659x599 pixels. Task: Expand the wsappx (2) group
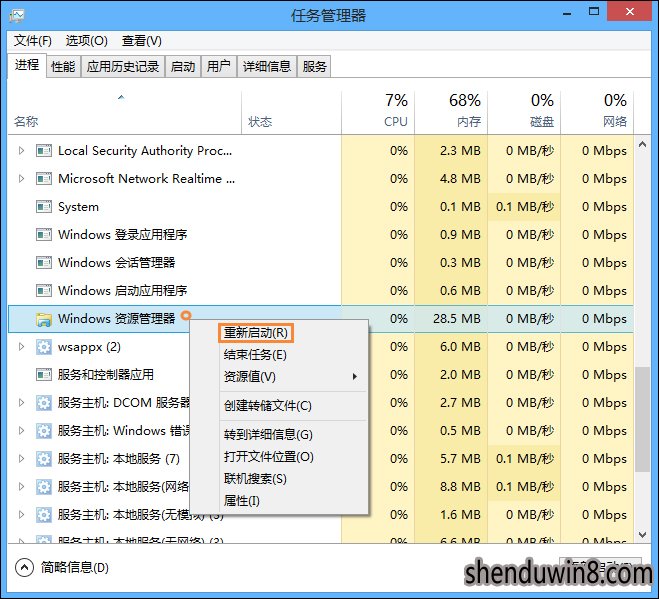[21, 347]
